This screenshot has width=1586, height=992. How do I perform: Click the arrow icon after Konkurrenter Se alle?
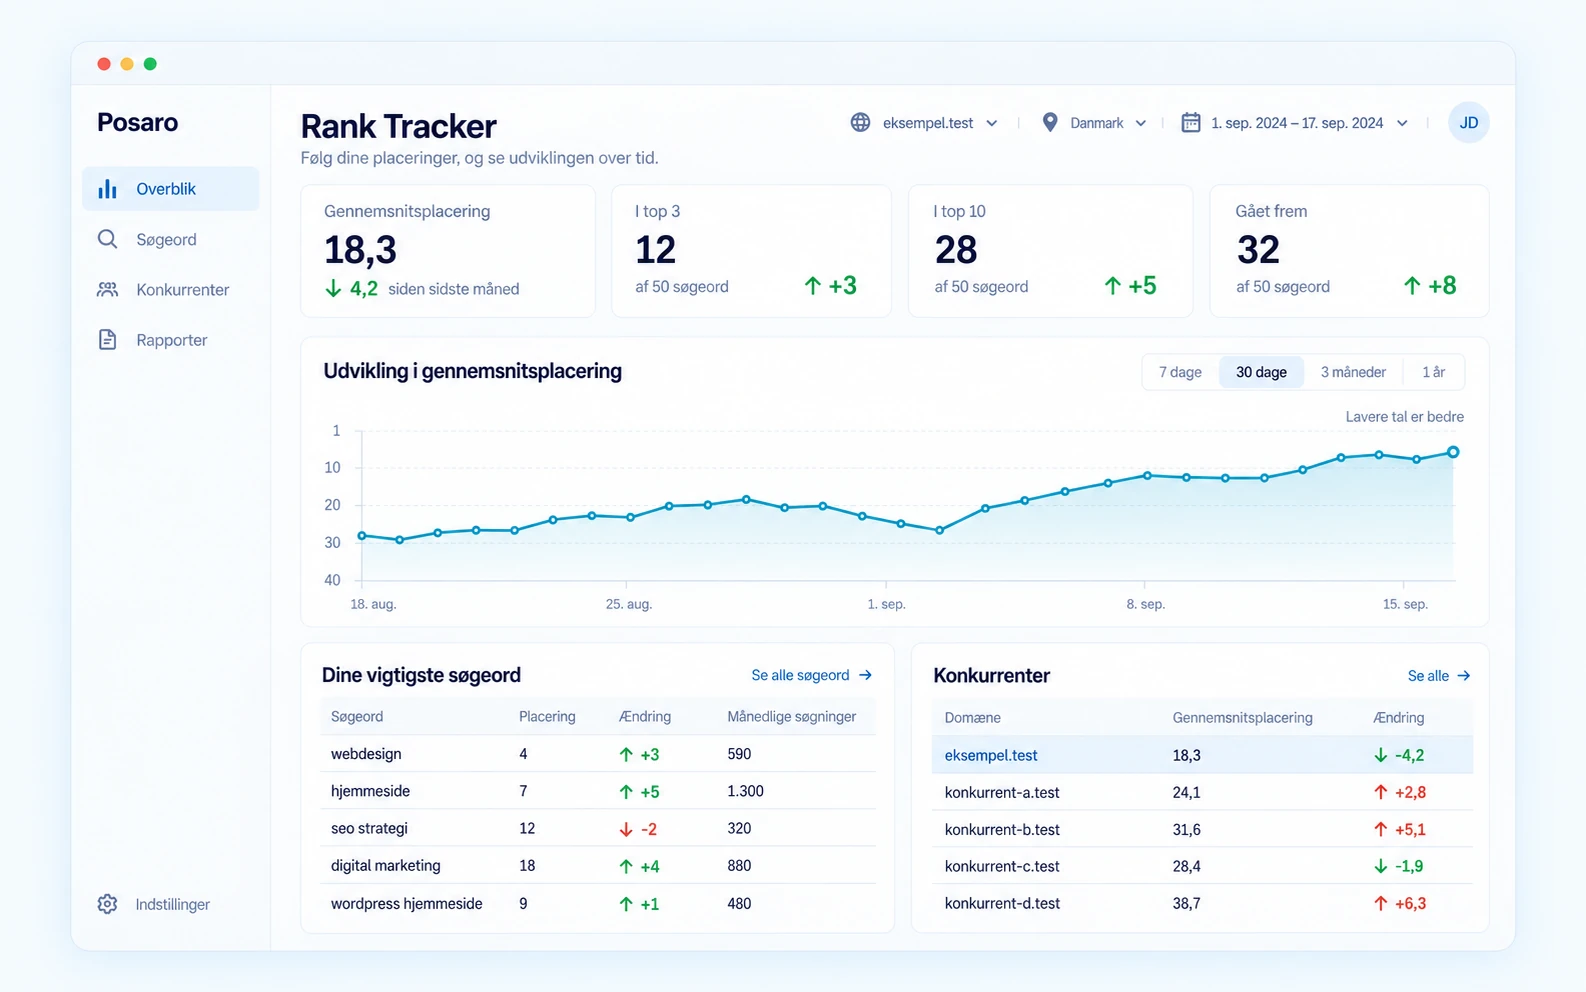coord(1464,675)
